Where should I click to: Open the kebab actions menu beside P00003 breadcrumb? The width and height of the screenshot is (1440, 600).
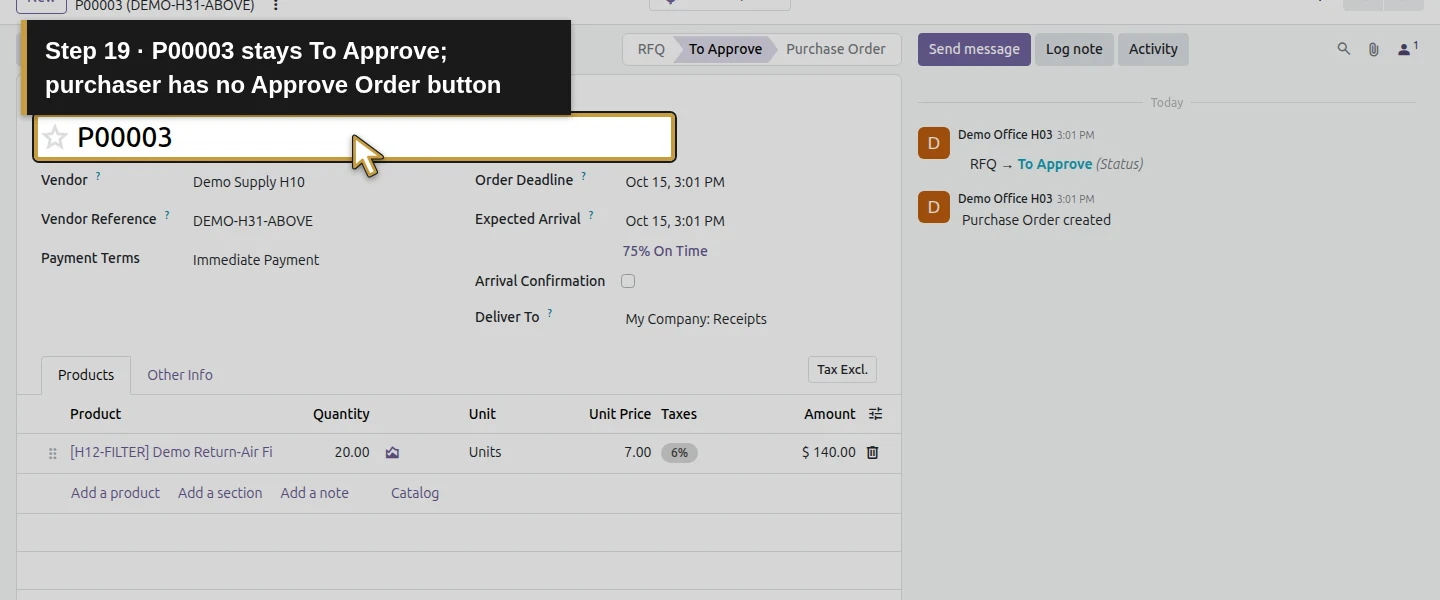276,6
